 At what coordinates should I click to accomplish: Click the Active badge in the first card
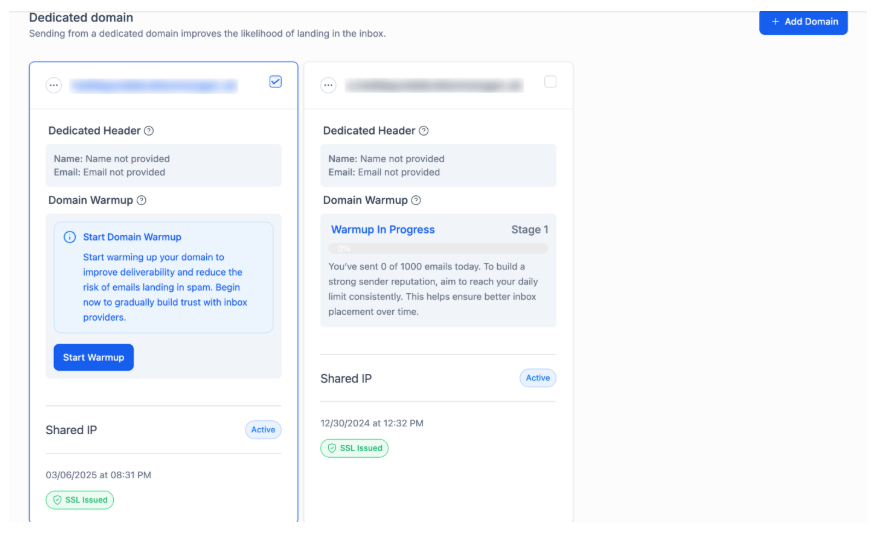tap(263, 430)
